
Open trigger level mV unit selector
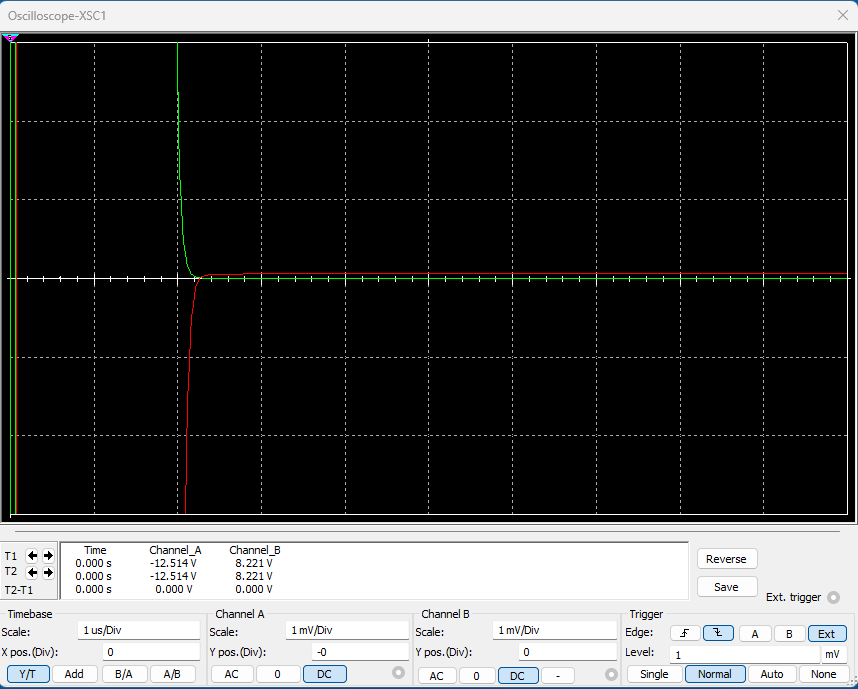coord(833,654)
